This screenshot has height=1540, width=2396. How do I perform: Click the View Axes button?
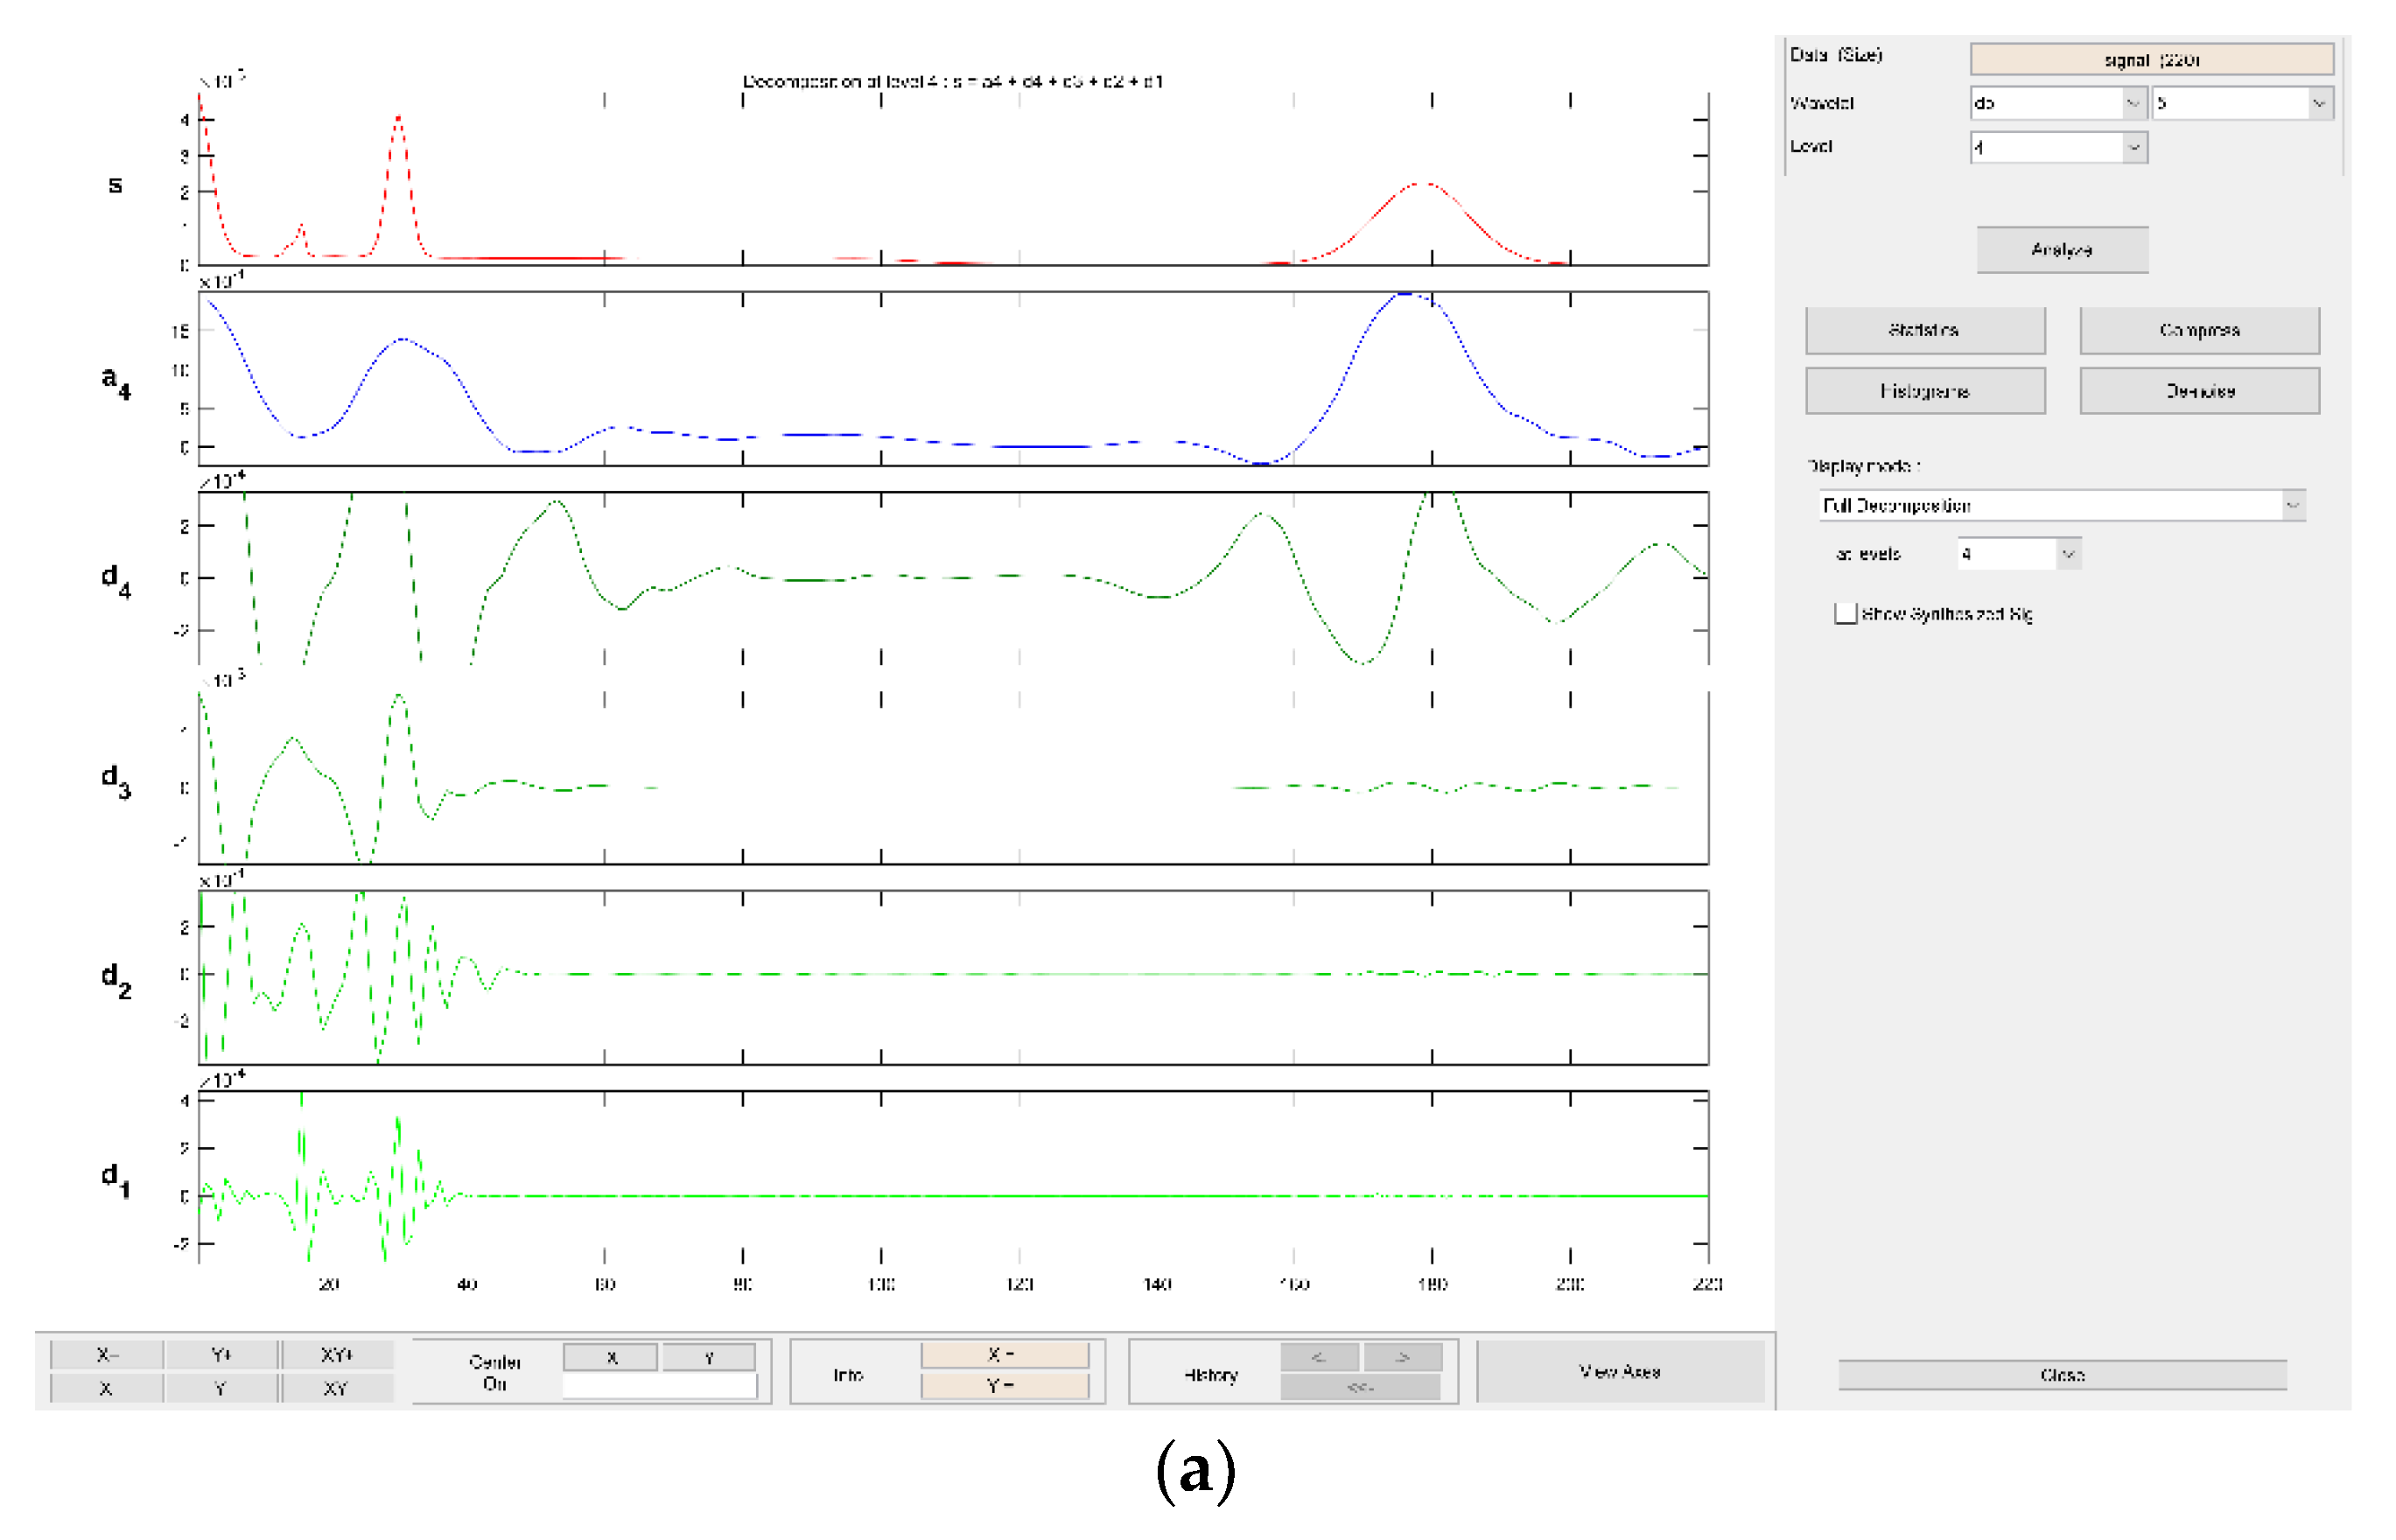[x=1621, y=1373]
